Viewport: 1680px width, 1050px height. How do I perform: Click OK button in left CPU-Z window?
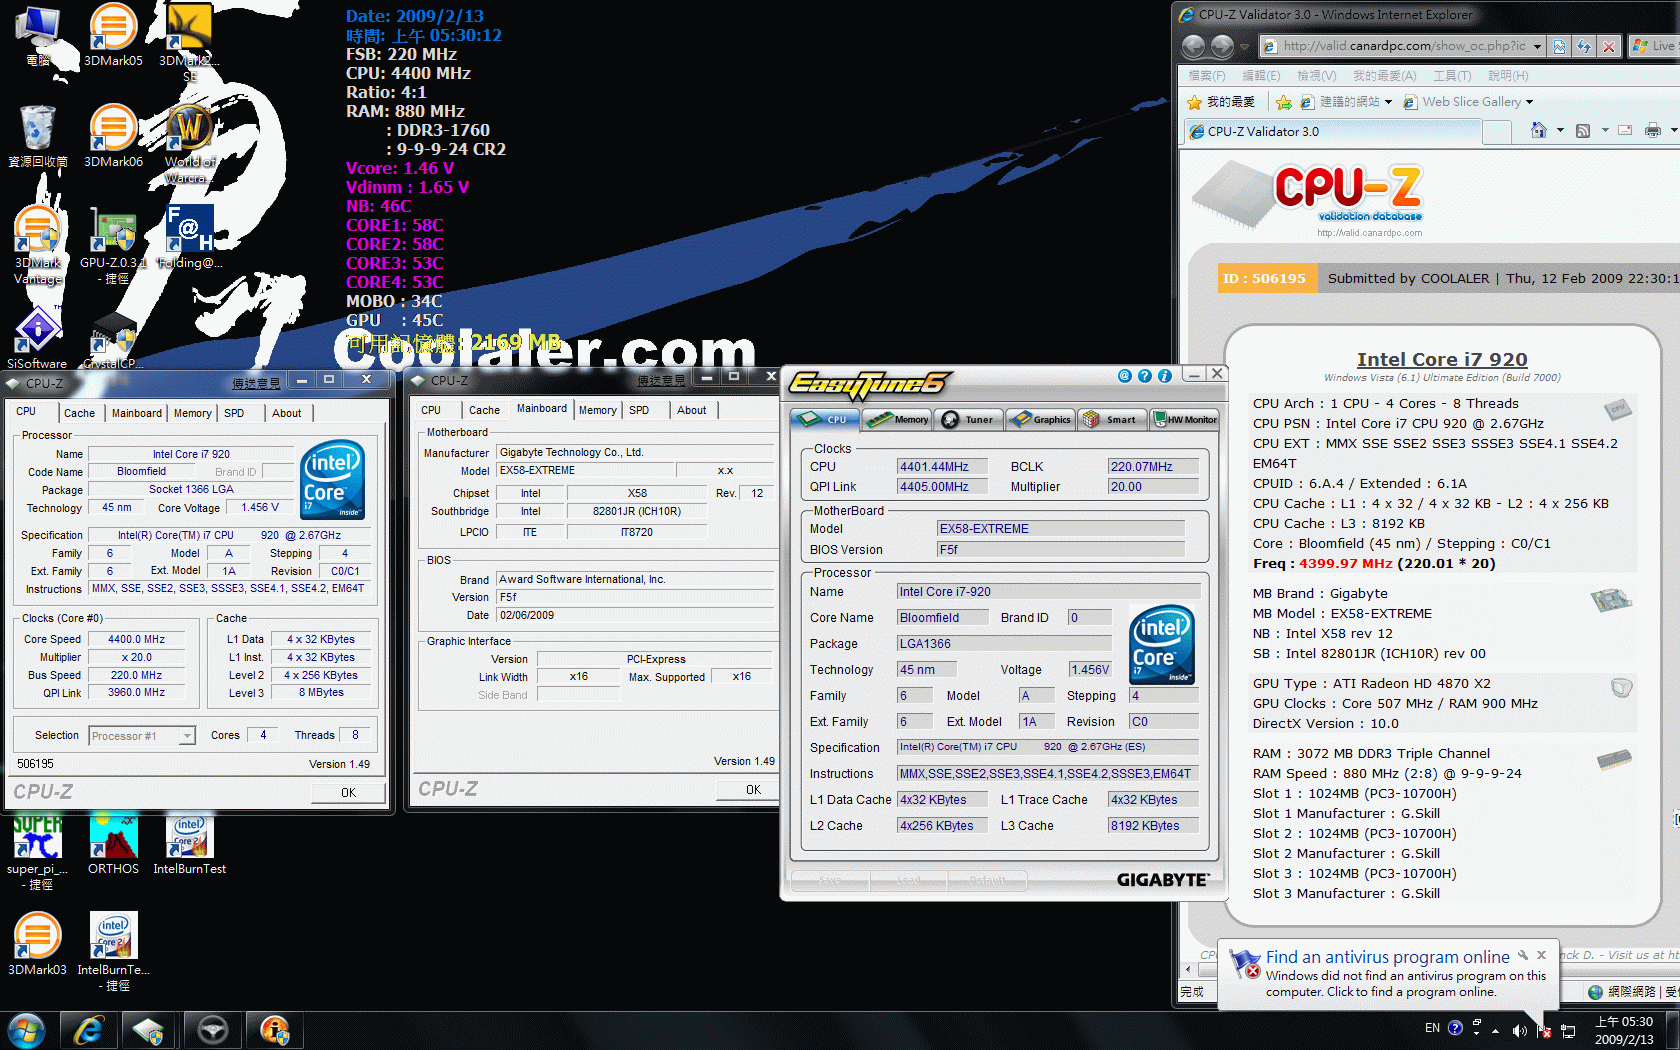click(348, 792)
